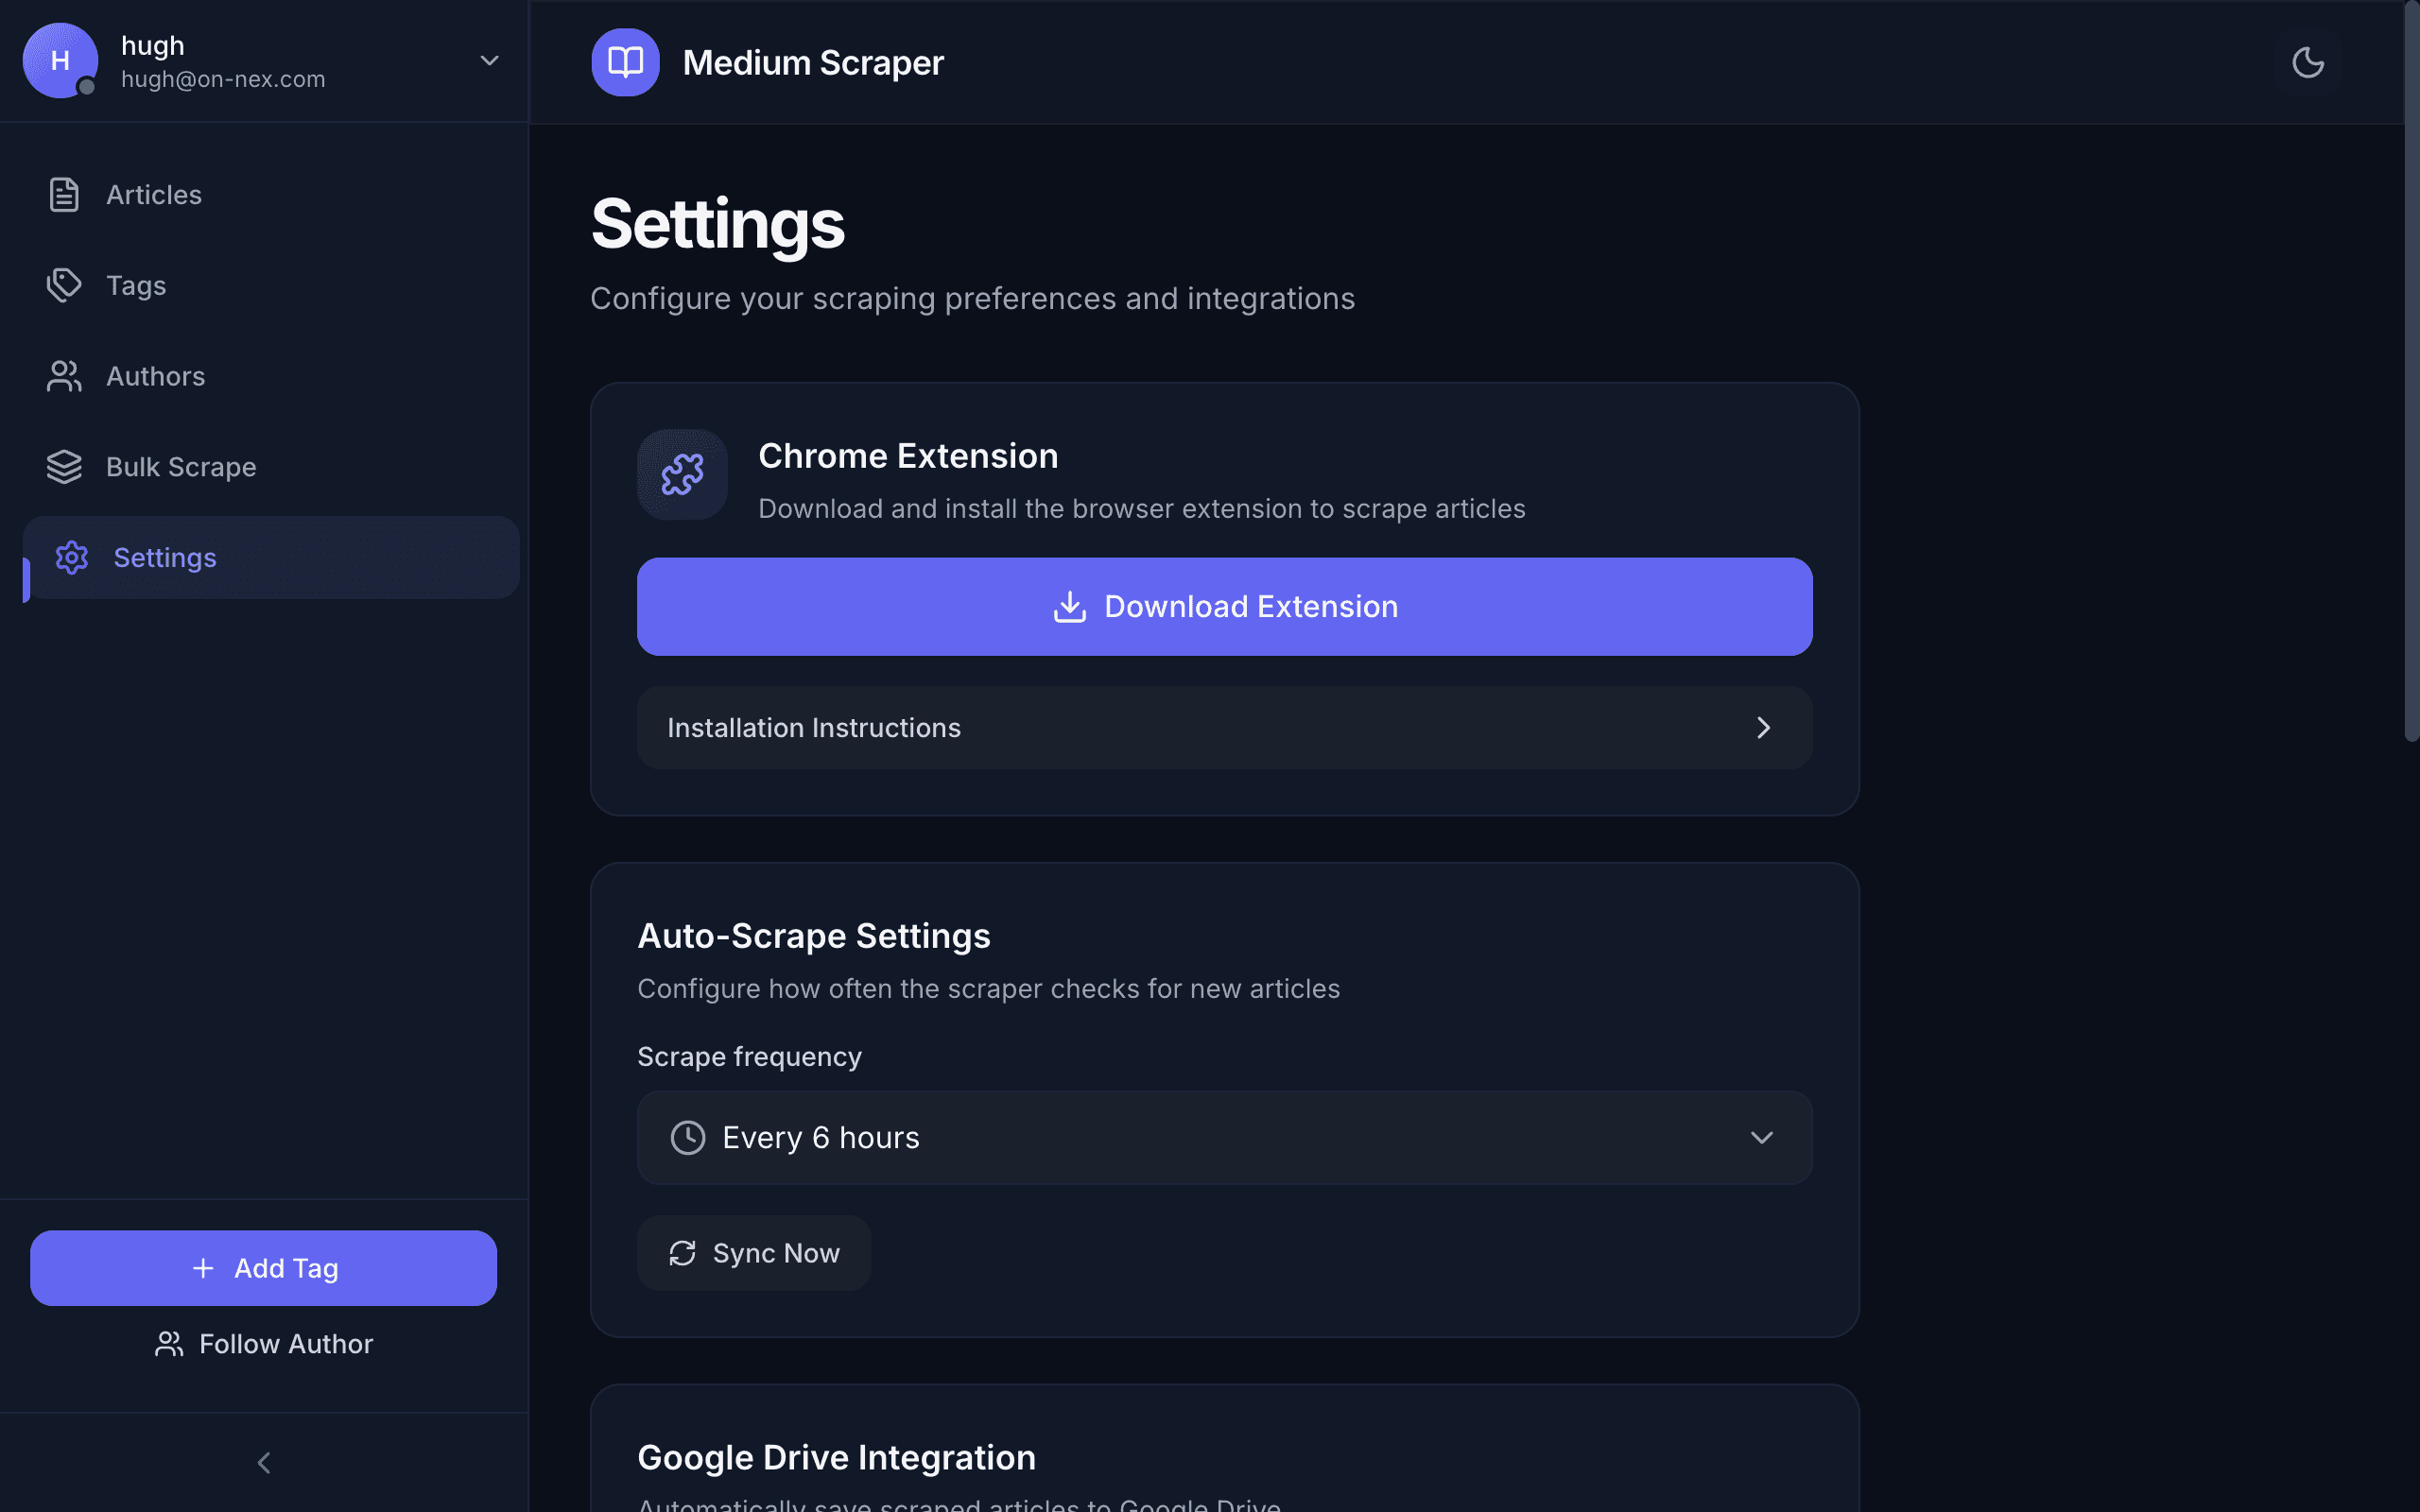Image resolution: width=2420 pixels, height=1512 pixels.
Task: Expand the Installation Instructions section
Action: pyautogui.click(x=1224, y=727)
